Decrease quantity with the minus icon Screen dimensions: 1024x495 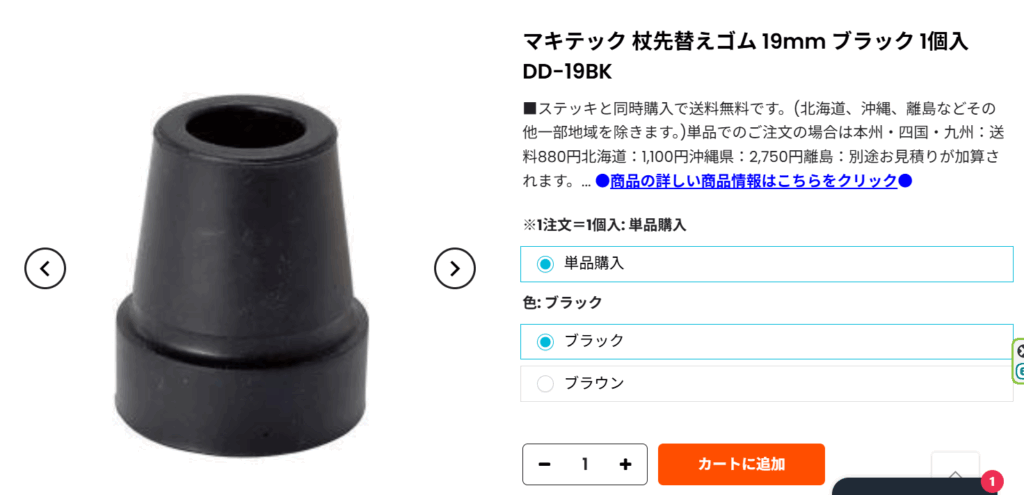[x=544, y=464]
